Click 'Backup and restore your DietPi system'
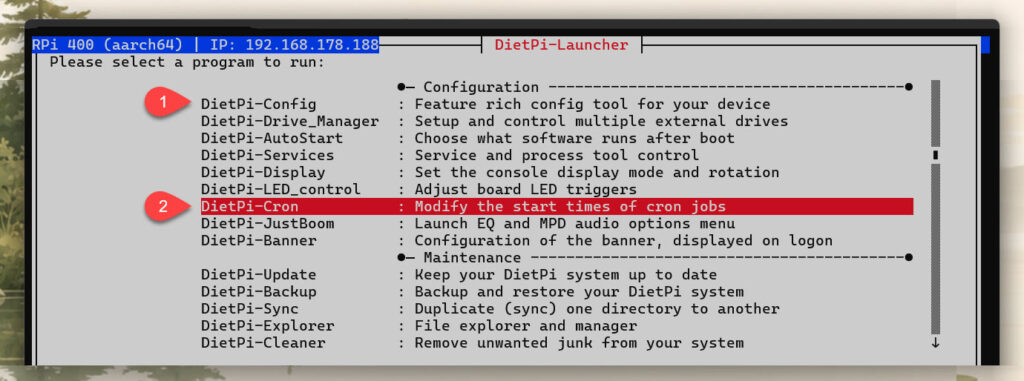The height and width of the screenshot is (381, 1024). (579, 291)
